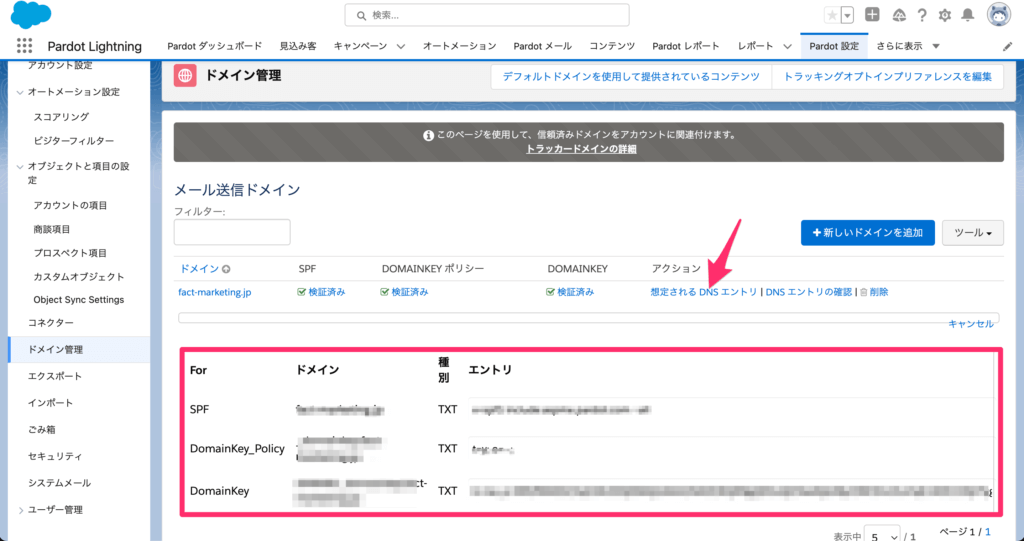Viewport: 1024px width, 541px height.
Task: Open the Help question mark icon
Action: (x=921, y=15)
